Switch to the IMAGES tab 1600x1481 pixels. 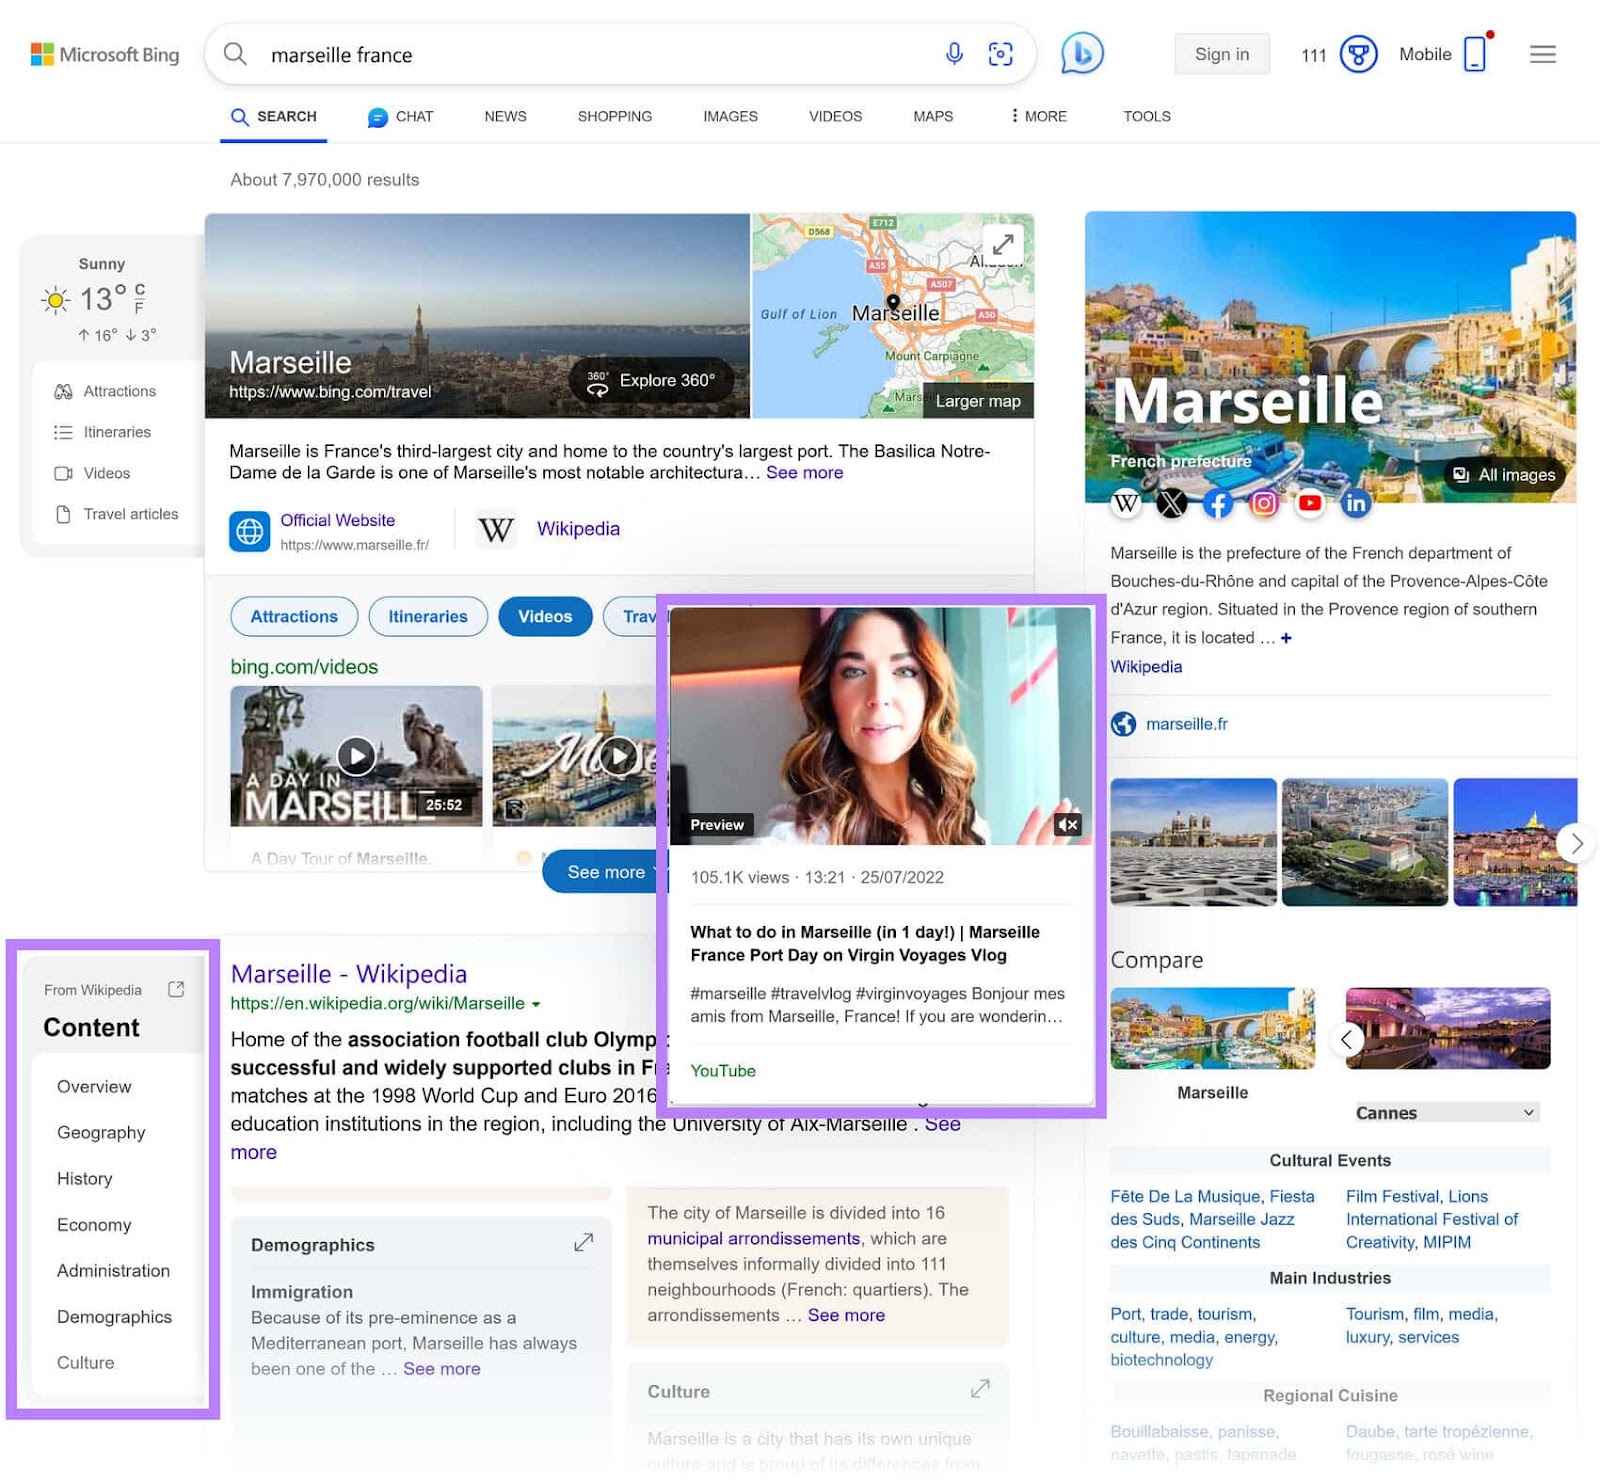click(729, 116)
